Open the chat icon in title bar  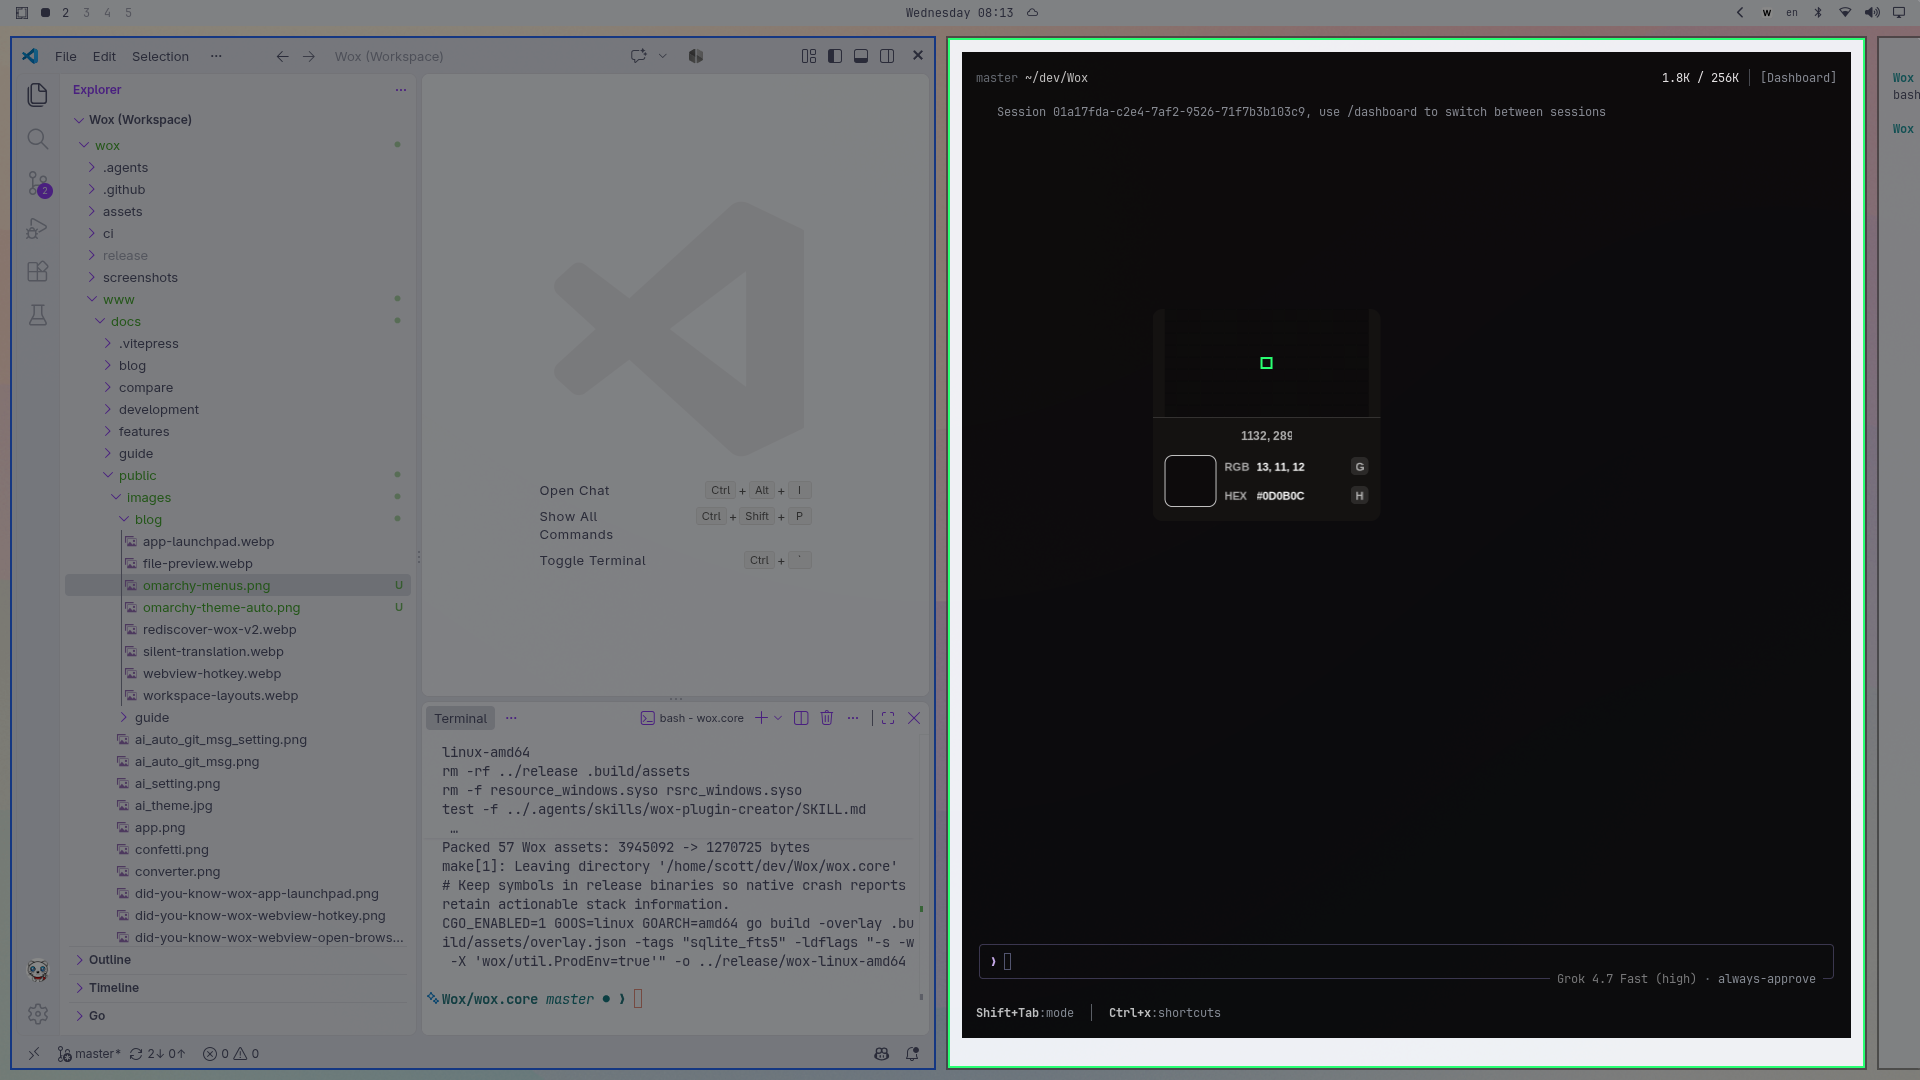638,56
